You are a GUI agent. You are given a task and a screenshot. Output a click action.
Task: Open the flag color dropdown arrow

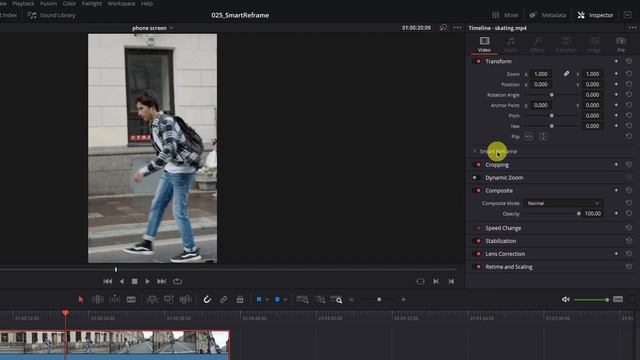[267, 300]
